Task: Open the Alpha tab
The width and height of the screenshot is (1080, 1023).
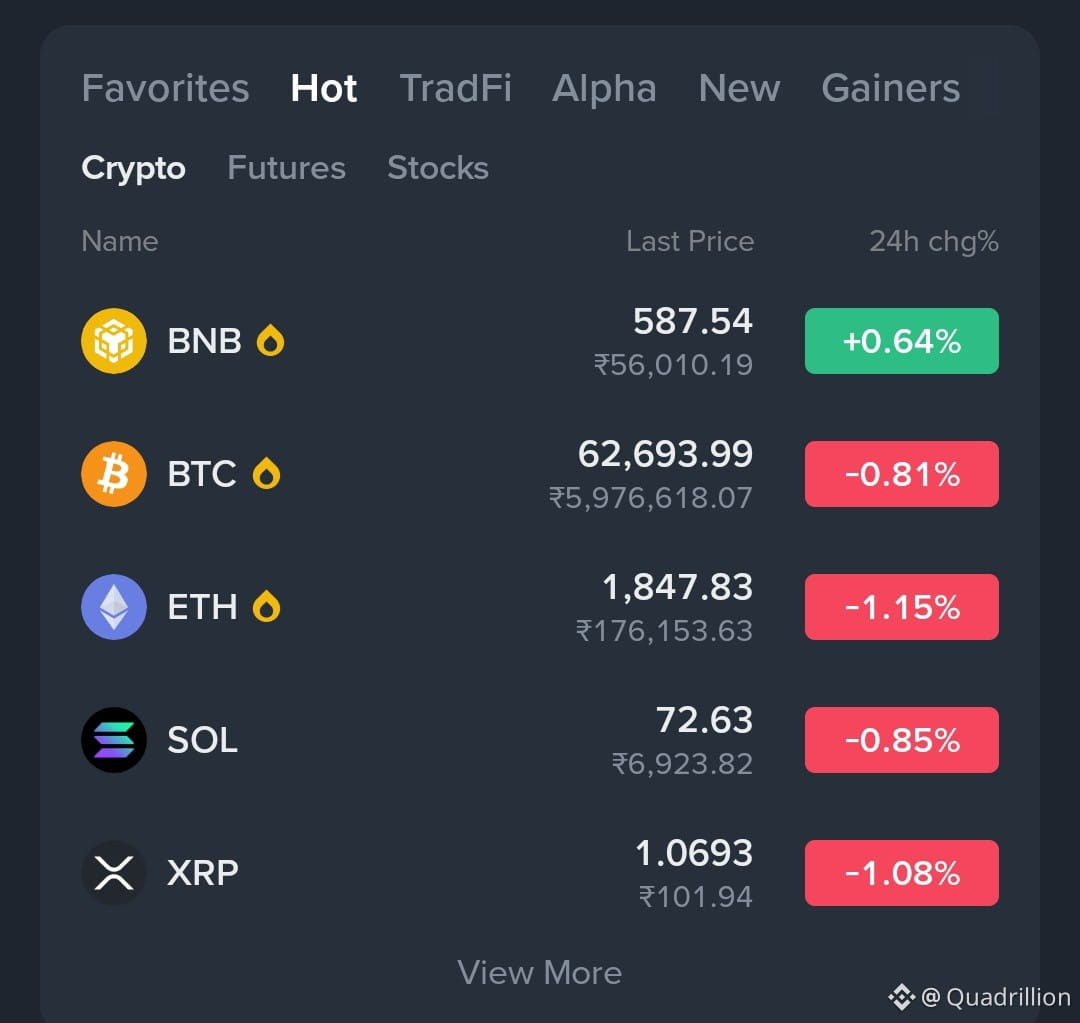Action: [604, 89]
